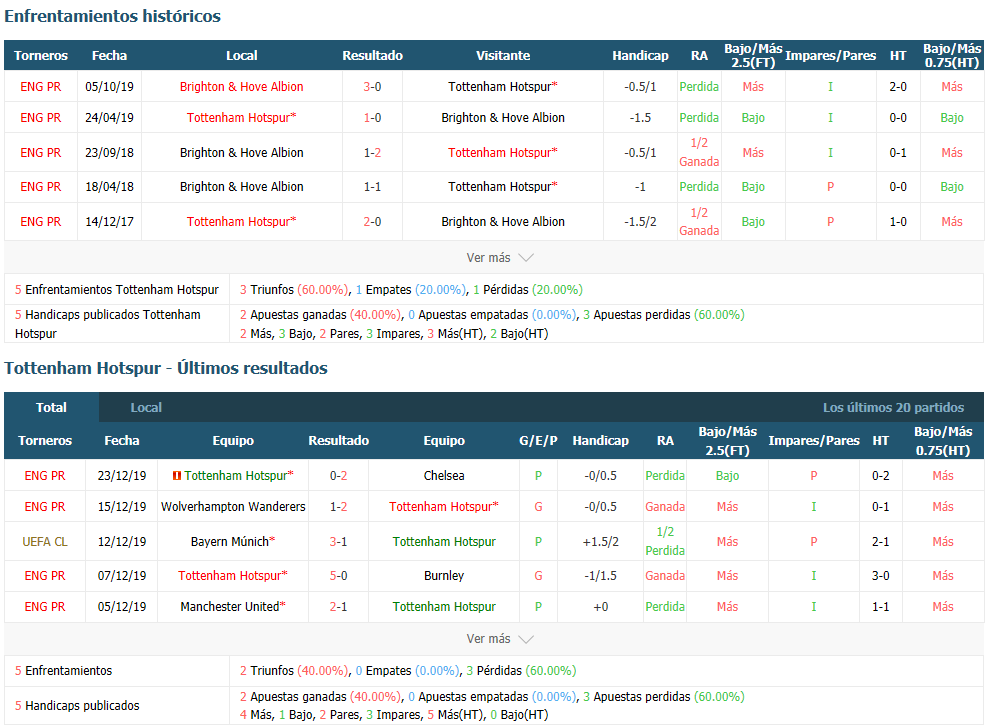
Task: Click the Visitante column header
Action: point(503,56)
